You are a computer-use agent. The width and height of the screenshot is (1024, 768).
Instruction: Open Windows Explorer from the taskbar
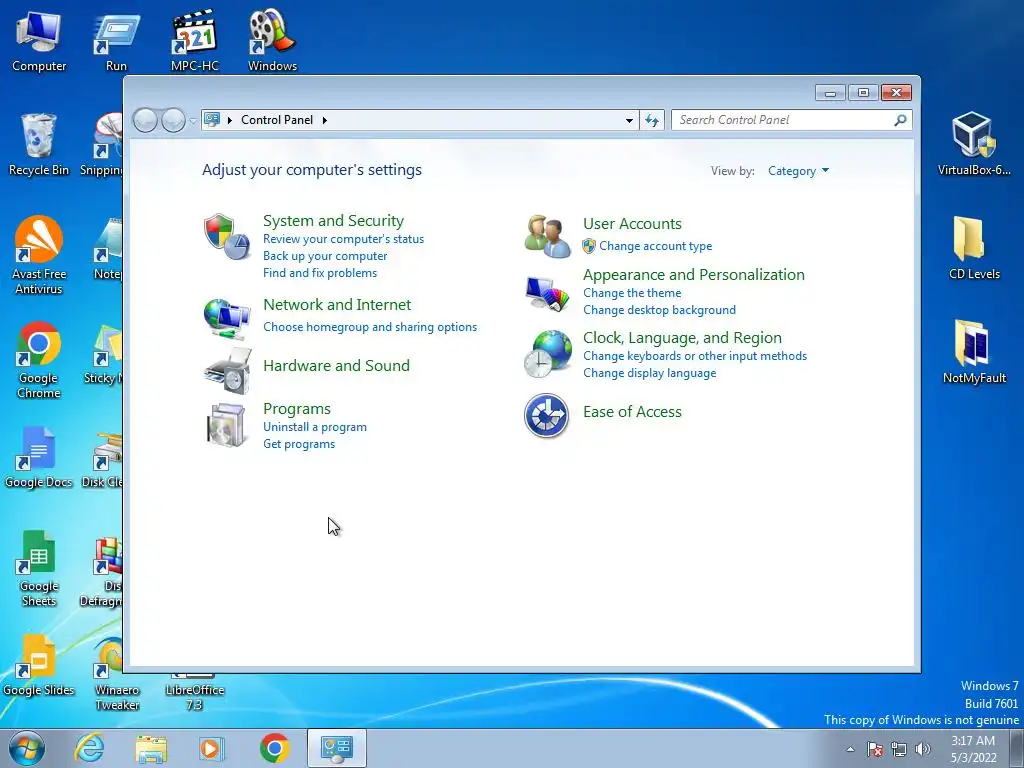151,748
